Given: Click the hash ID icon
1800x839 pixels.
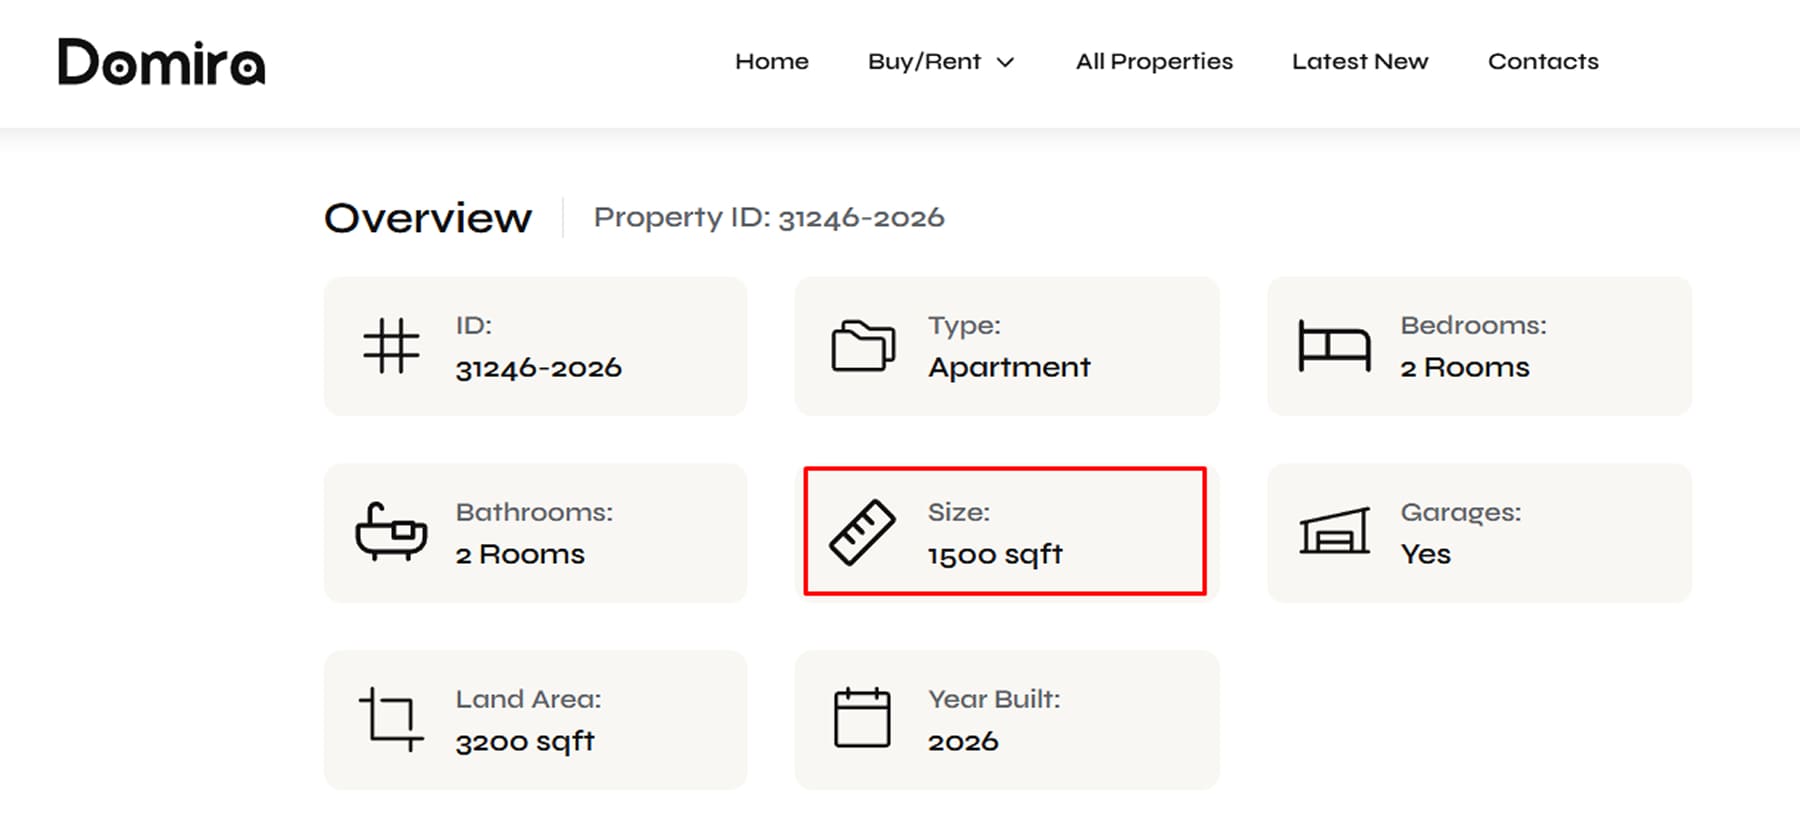Looking at the screenshot, I should (x=391, y=346).
